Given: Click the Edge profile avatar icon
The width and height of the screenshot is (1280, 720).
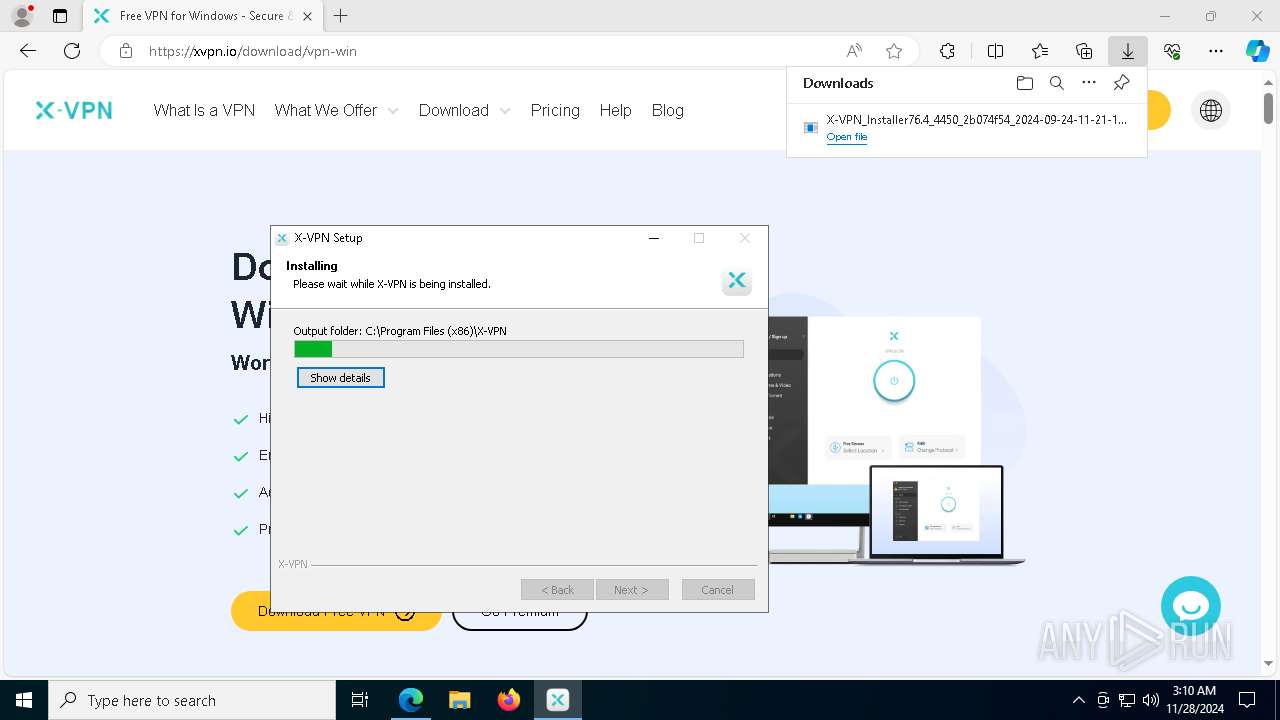Looking at the screenshot, I should pyautogui.click(x=21, y=16).
